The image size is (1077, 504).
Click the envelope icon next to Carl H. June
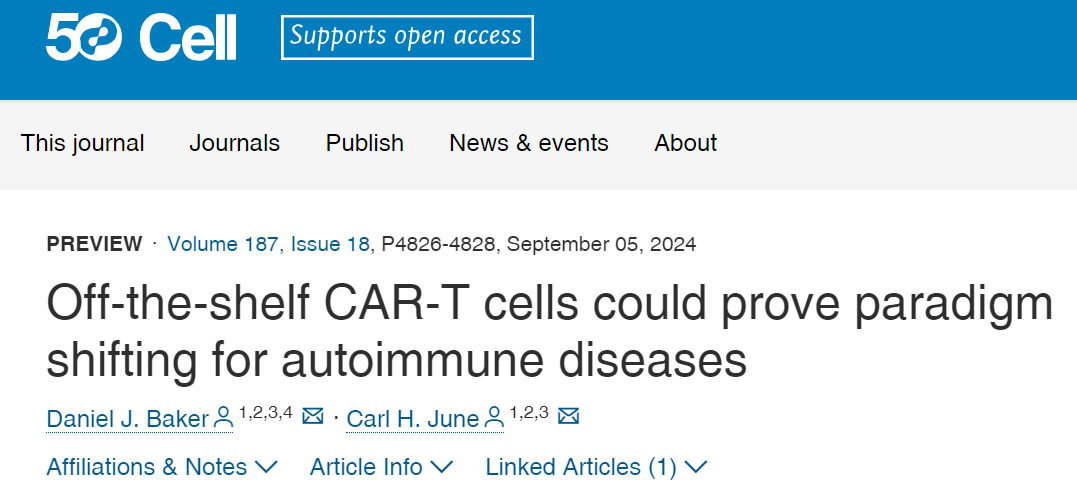point(569,416)
